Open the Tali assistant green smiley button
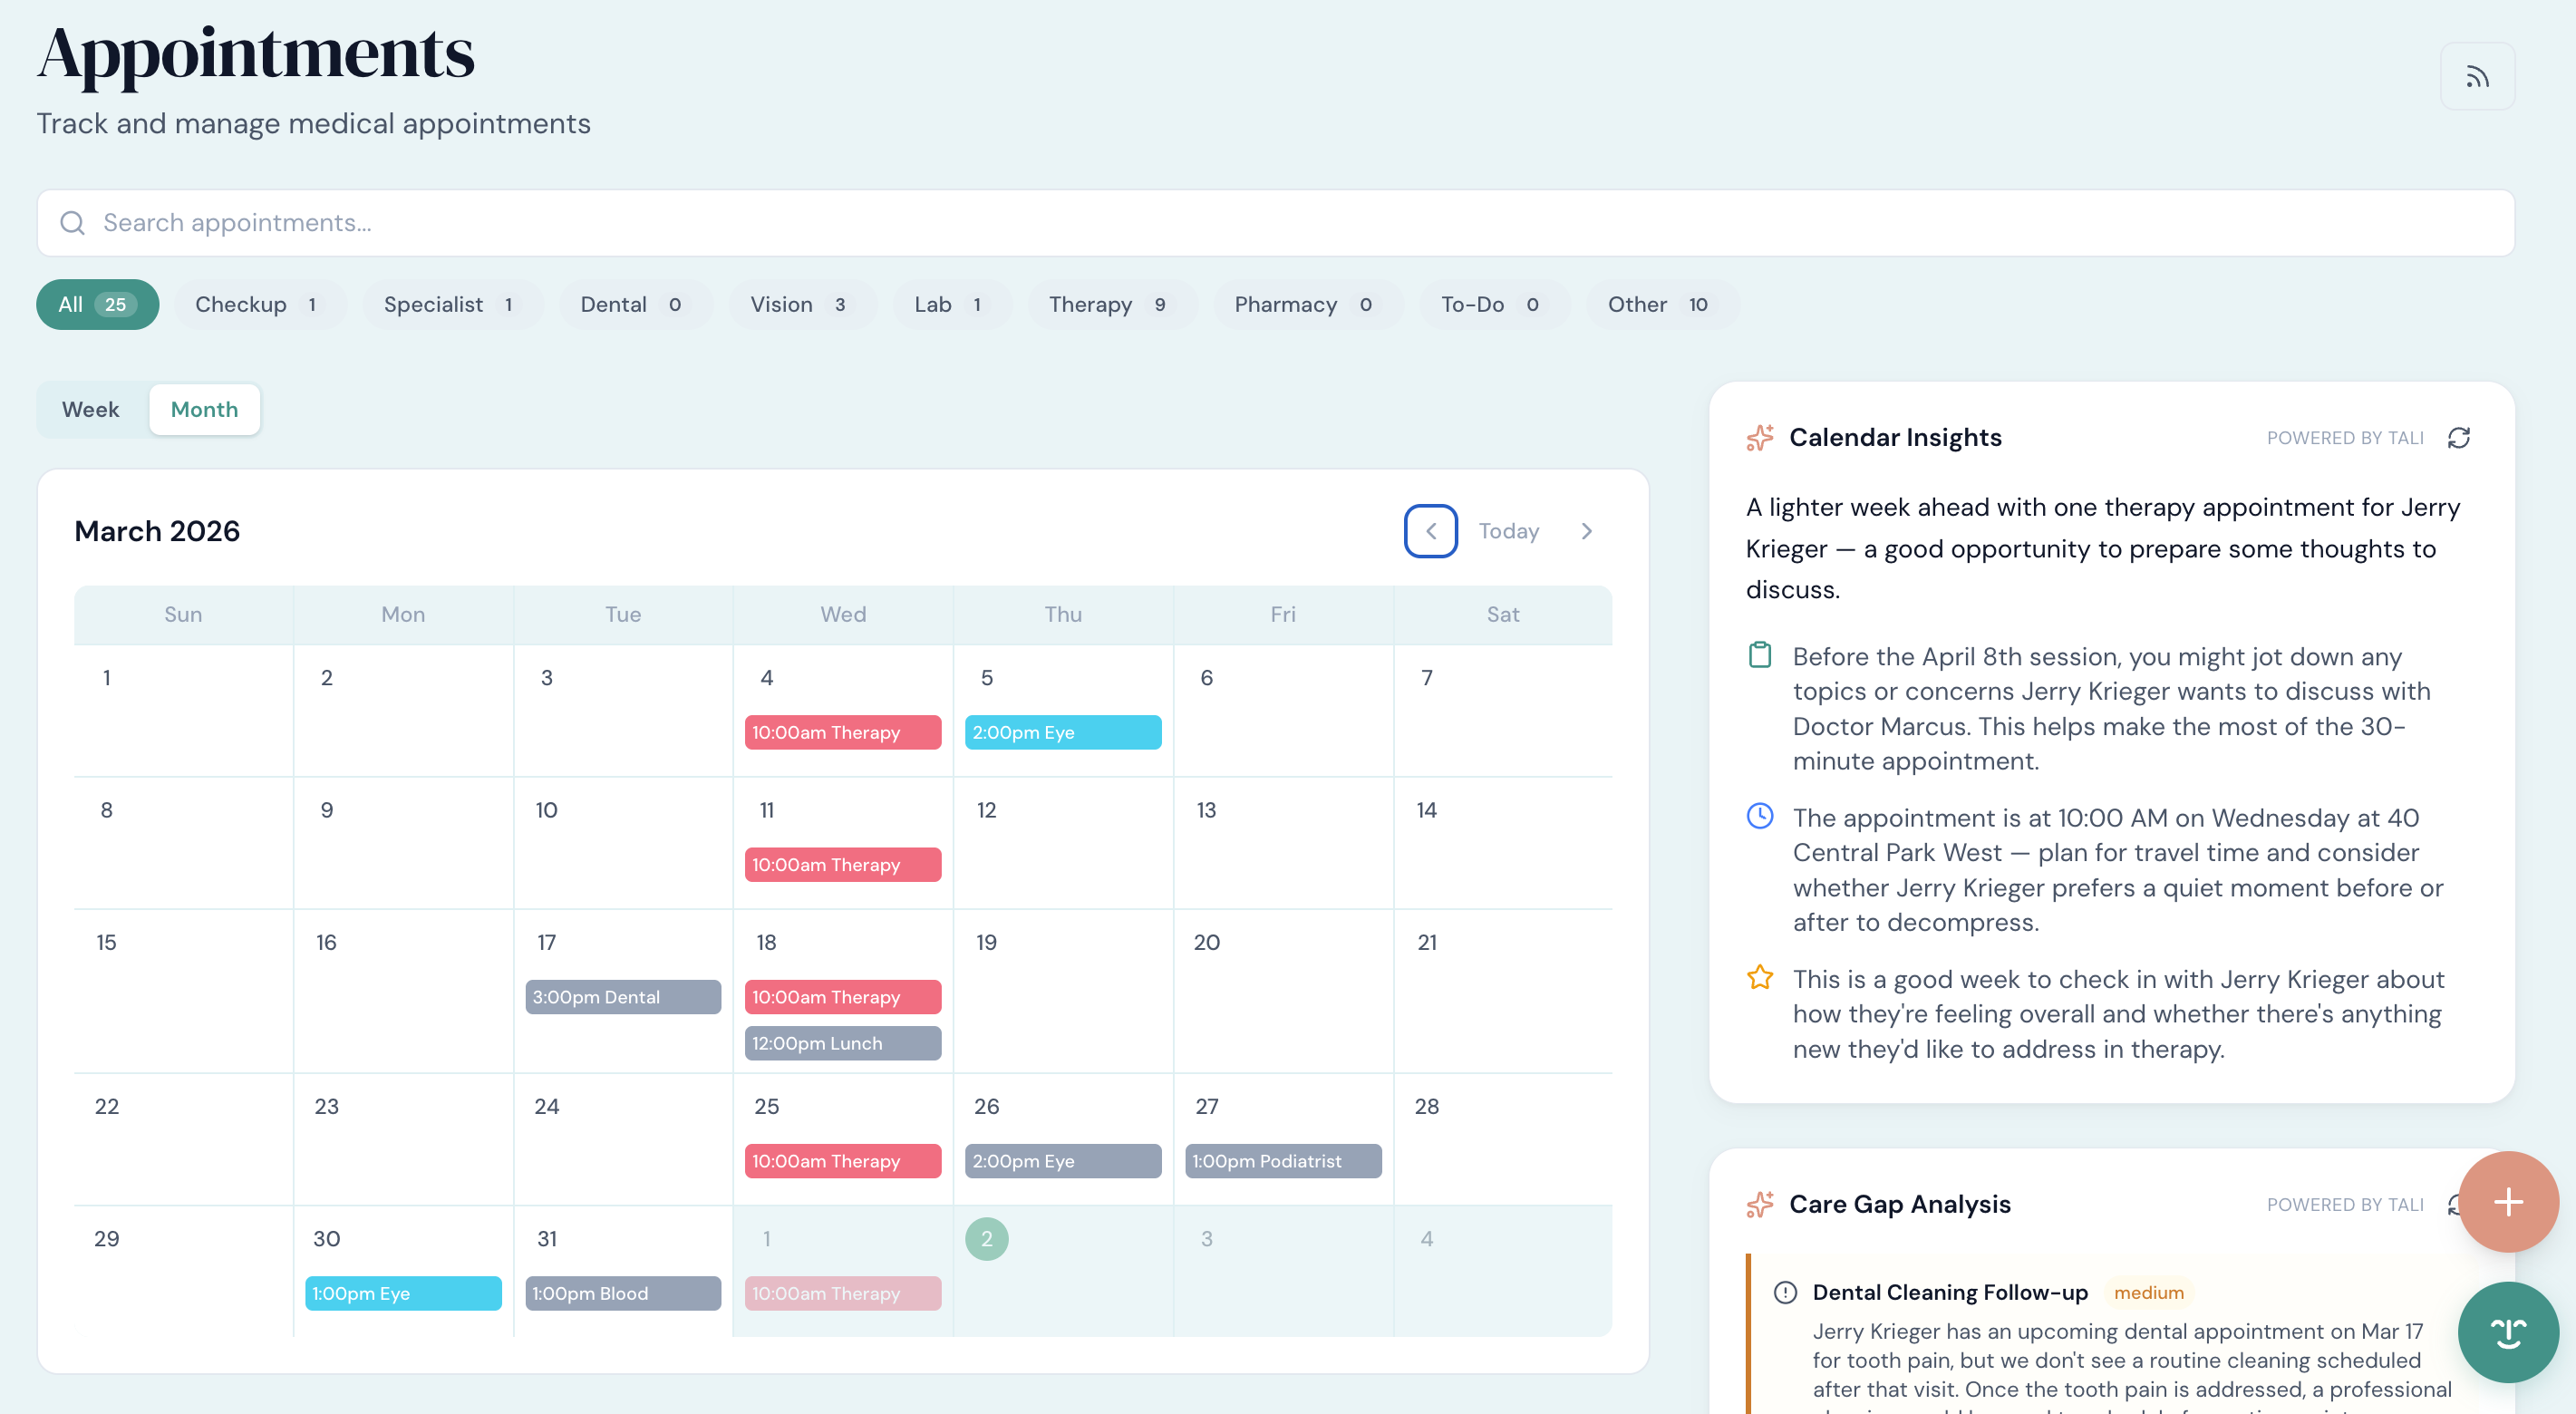This screenshot has width=2576, height=1414. [2507, 1332]
